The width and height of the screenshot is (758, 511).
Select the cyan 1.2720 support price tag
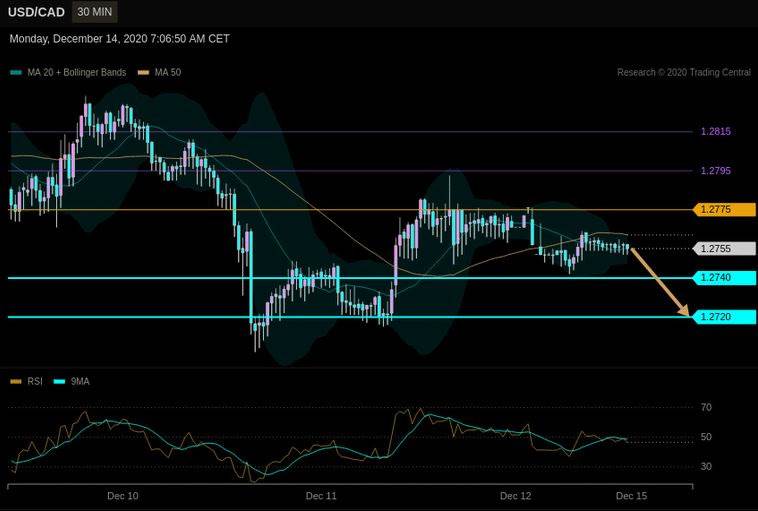tap(724, 317)
